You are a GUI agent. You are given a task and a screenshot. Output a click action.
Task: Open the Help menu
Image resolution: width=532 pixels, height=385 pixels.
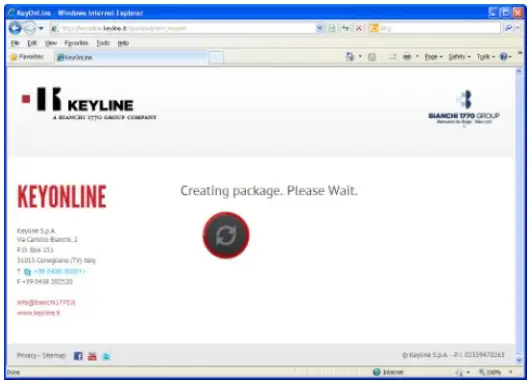(123, 43)
